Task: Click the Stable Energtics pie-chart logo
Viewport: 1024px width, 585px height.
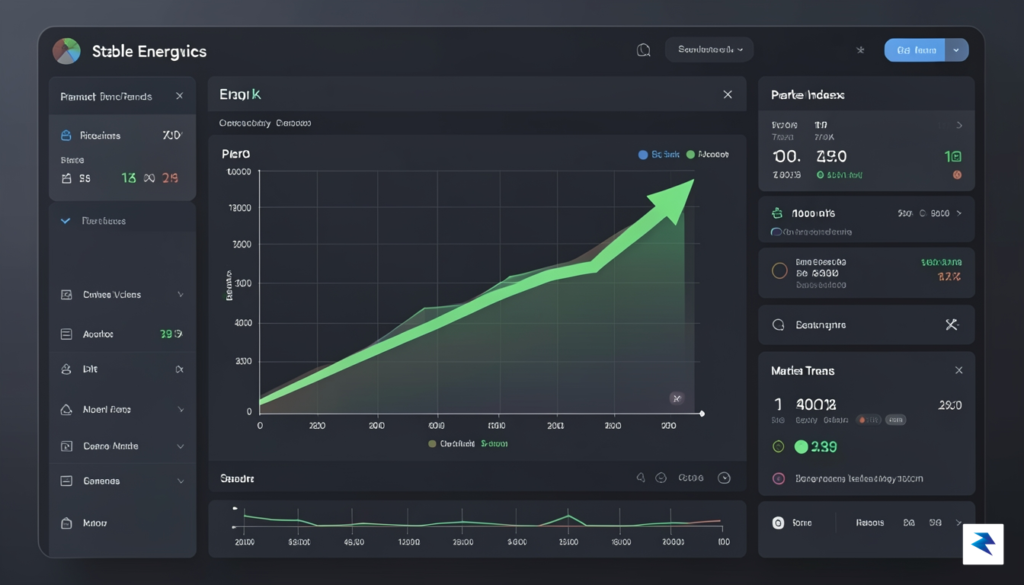Action: tap(66, 51)
